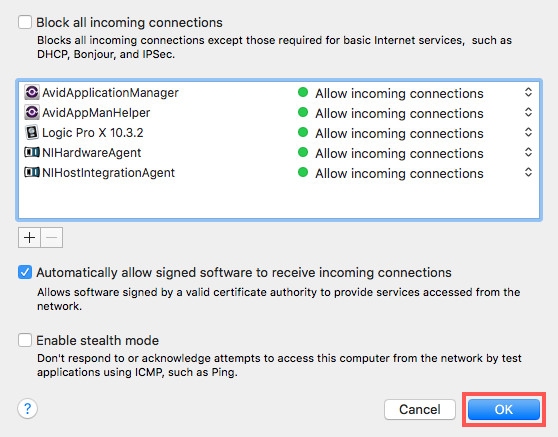Click the AvidAppManHelper app icon
The height and width of the screenshot is (437, 558).
click(x=32, y=112)
